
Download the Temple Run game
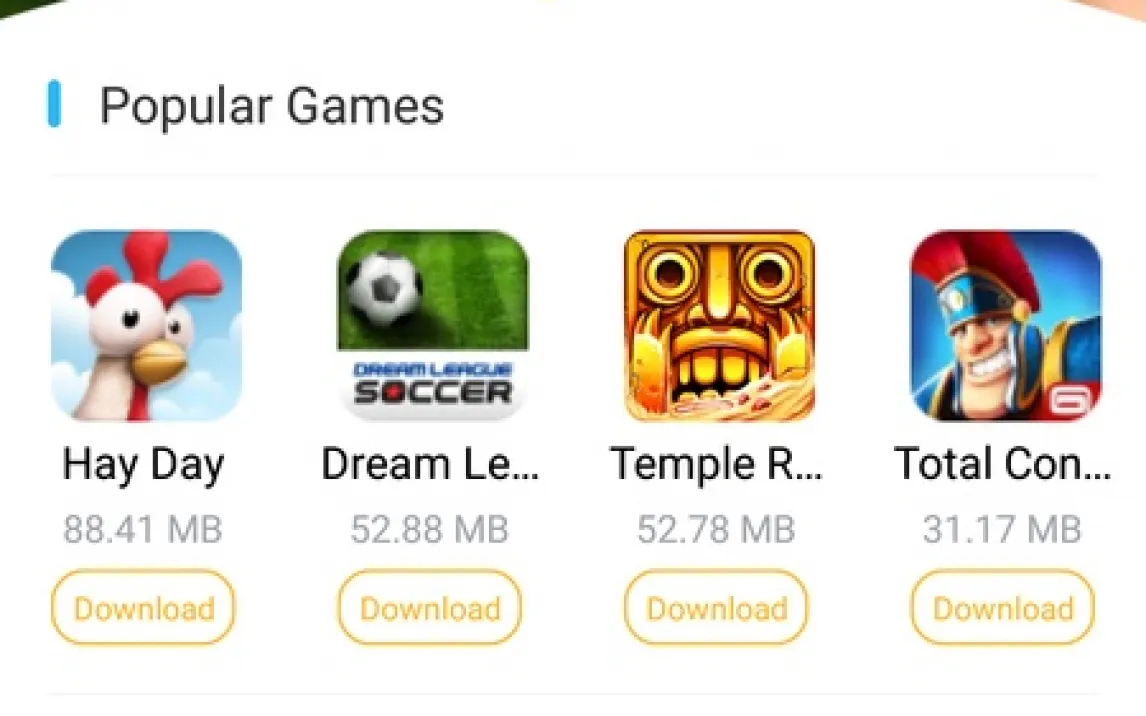click(x=716, y=608)
